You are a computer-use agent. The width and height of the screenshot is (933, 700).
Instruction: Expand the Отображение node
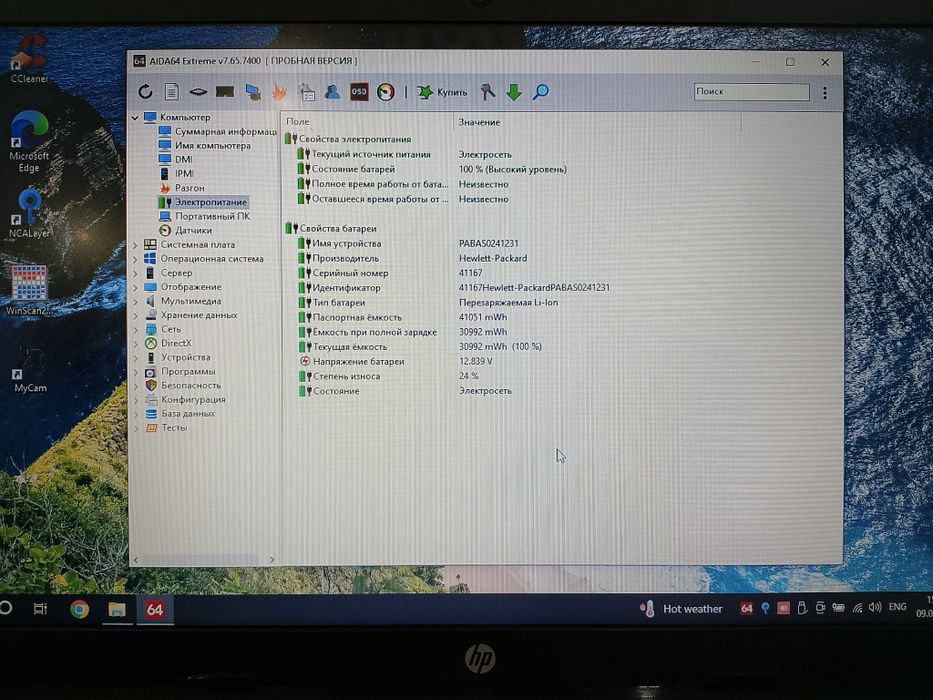click(135, 287)
